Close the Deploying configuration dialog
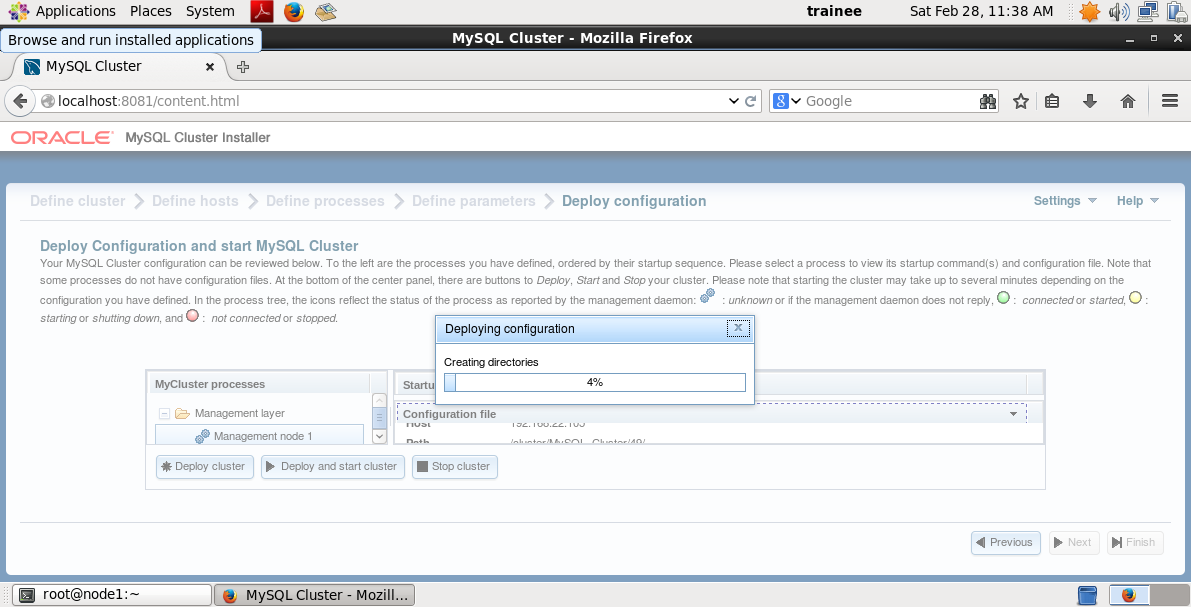The image size is (1191, 607). 738,328
